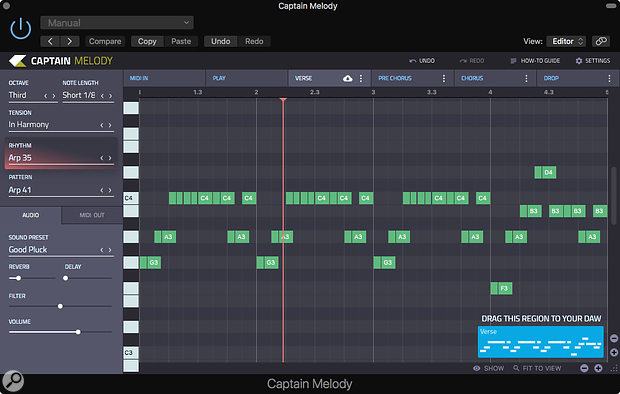
Task: Zoom out horizontally with minus icon
Action: (584, 368)
